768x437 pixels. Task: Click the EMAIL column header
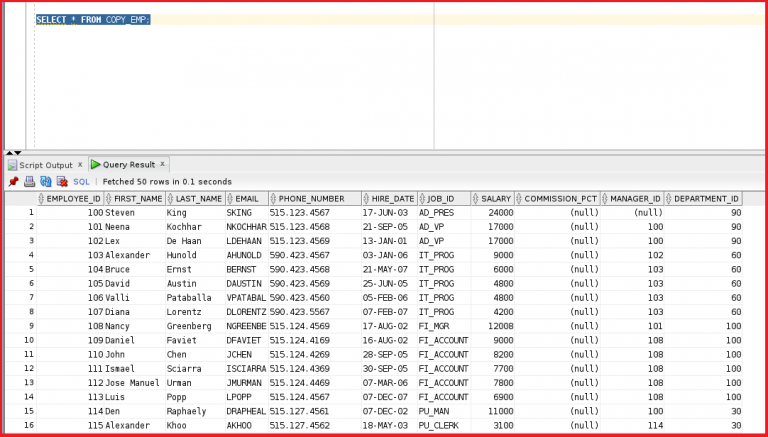246,199
